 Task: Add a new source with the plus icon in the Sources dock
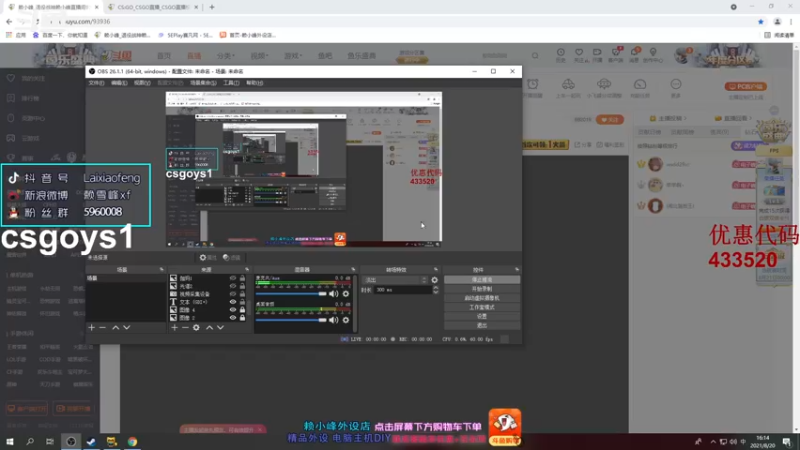(x=174, y=328)
